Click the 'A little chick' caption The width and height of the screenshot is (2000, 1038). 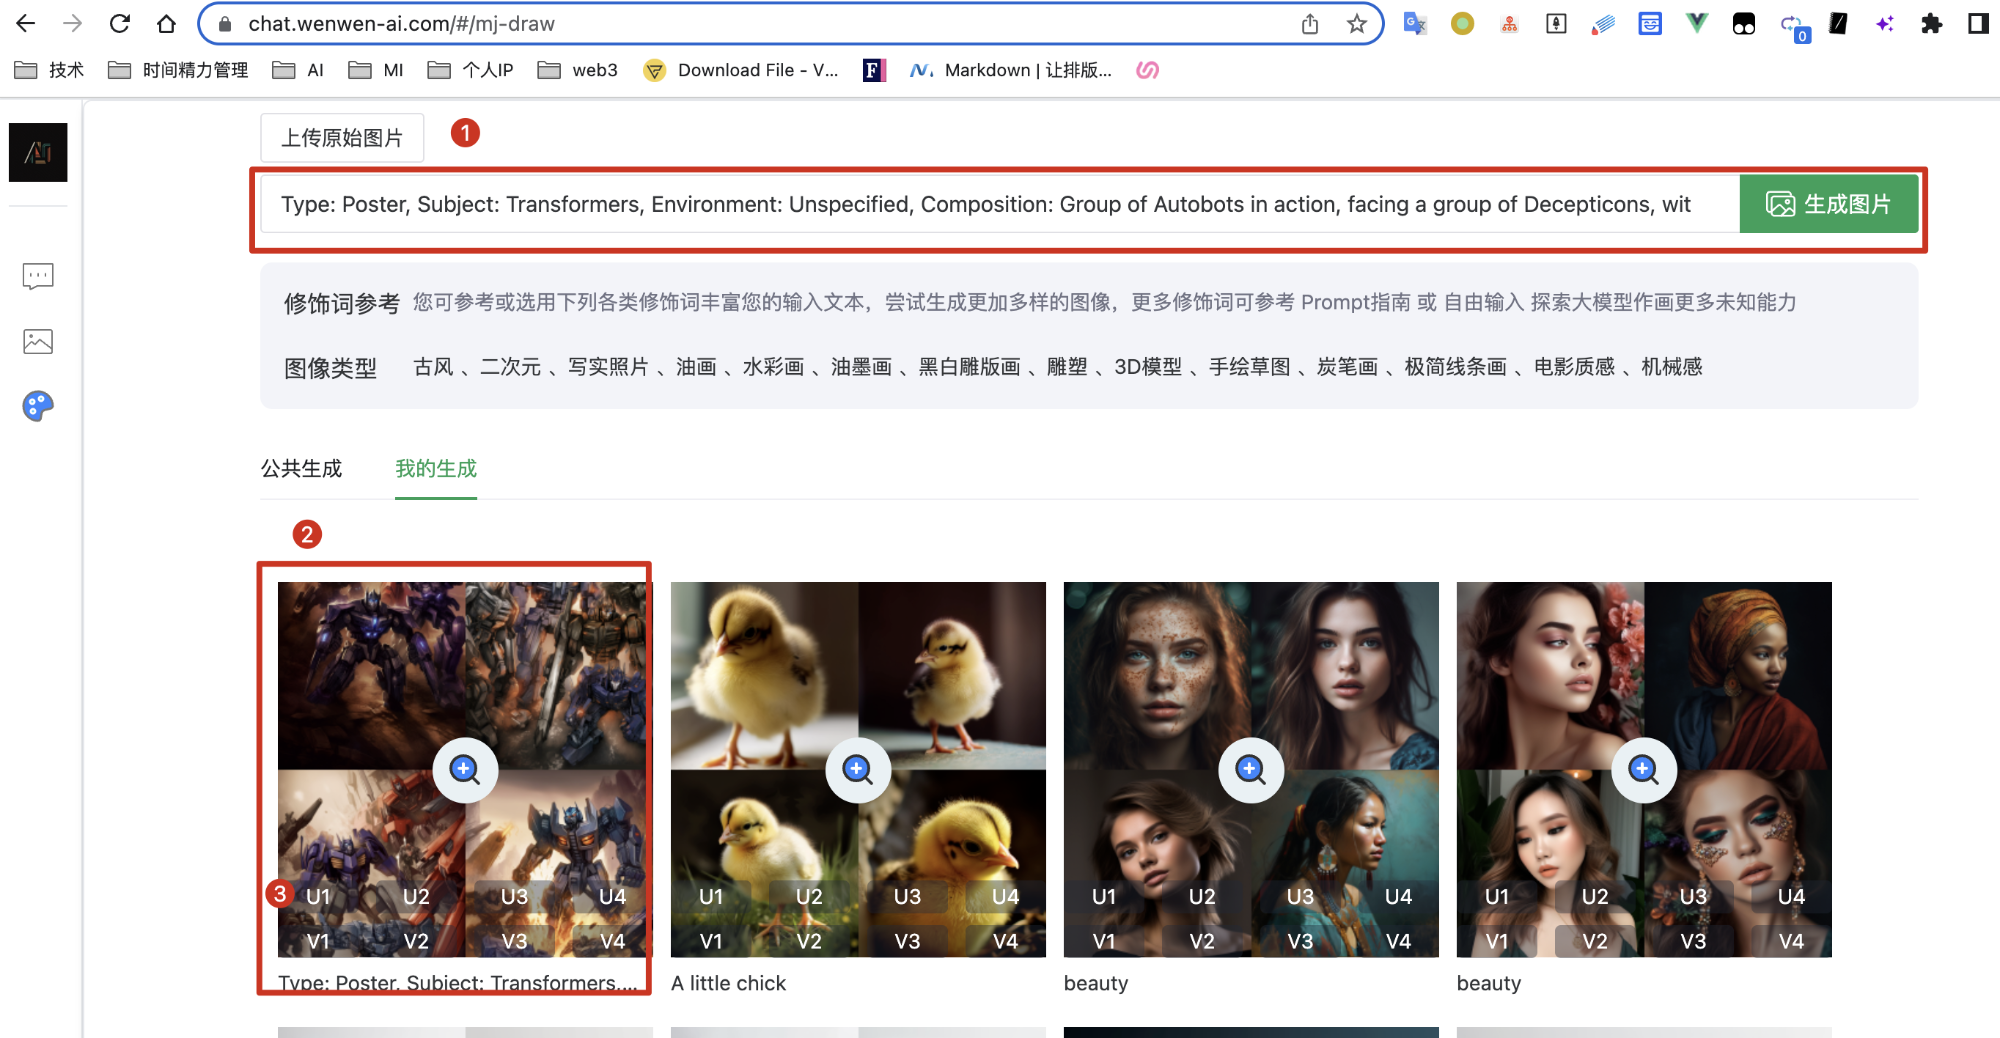728,983
